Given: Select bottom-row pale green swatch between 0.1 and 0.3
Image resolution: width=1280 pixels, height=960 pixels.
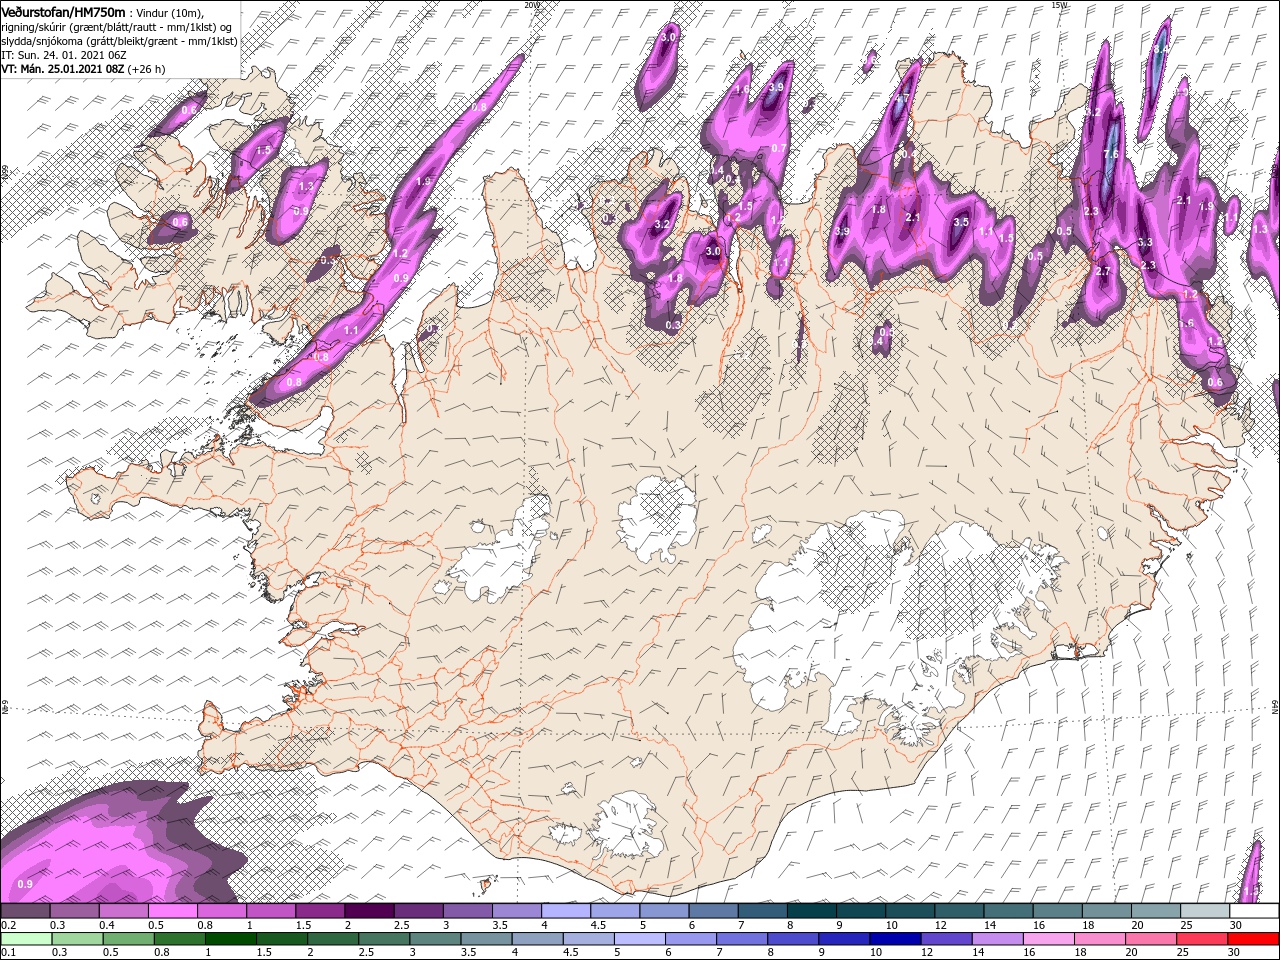Looking at the screenshot, I should [26, 939].
